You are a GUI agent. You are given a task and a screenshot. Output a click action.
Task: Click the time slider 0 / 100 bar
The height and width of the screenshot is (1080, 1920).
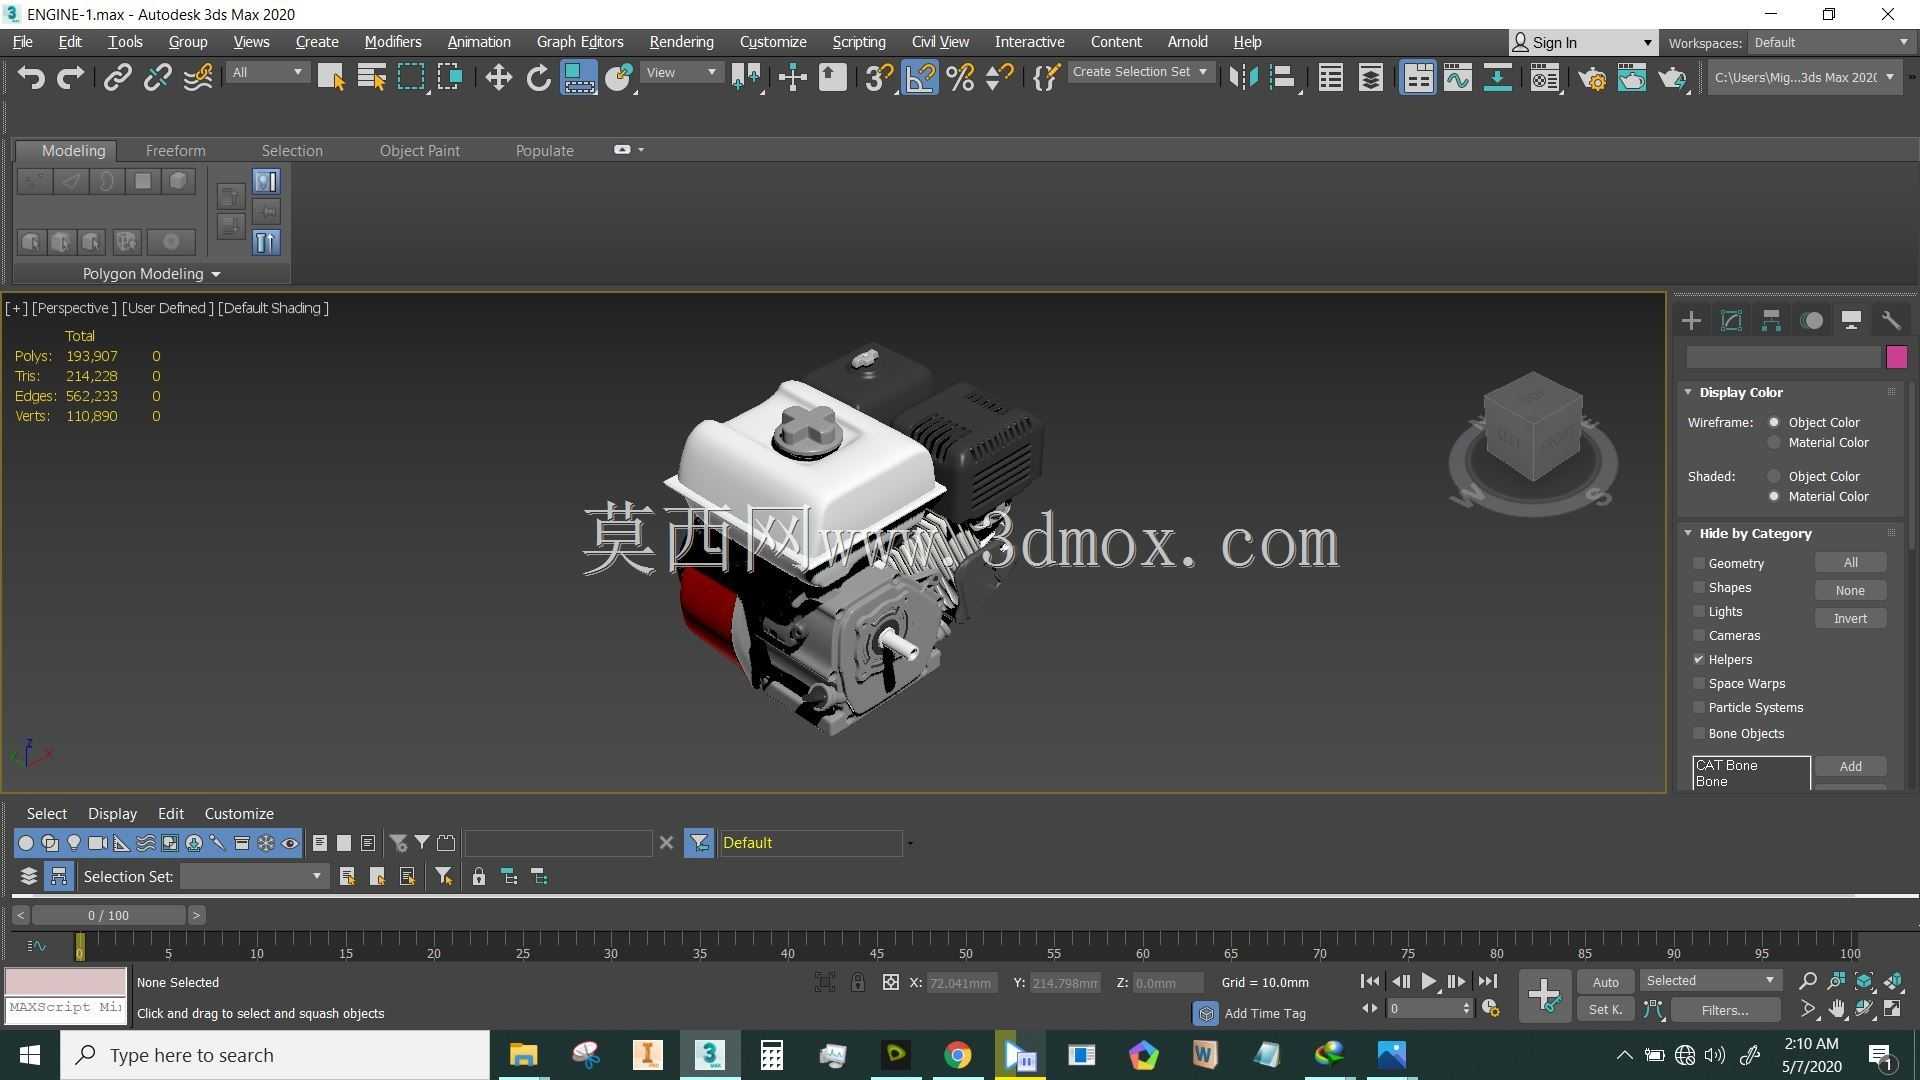tap(108, 915)
